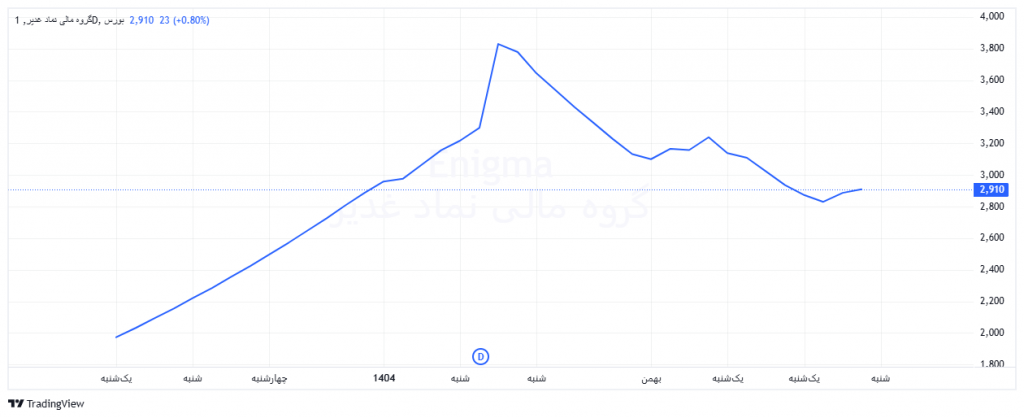Click the 4,000 price axis label
Viewport: 1024px width, 418px height.
pyautogui.click(x=991, y=17)
